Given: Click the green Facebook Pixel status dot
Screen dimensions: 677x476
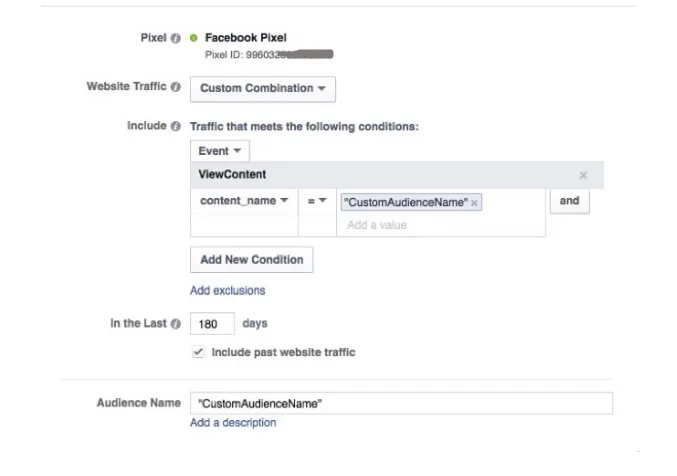Looking at the screenshot, I should pyautogui.click(x=193, y=38).
